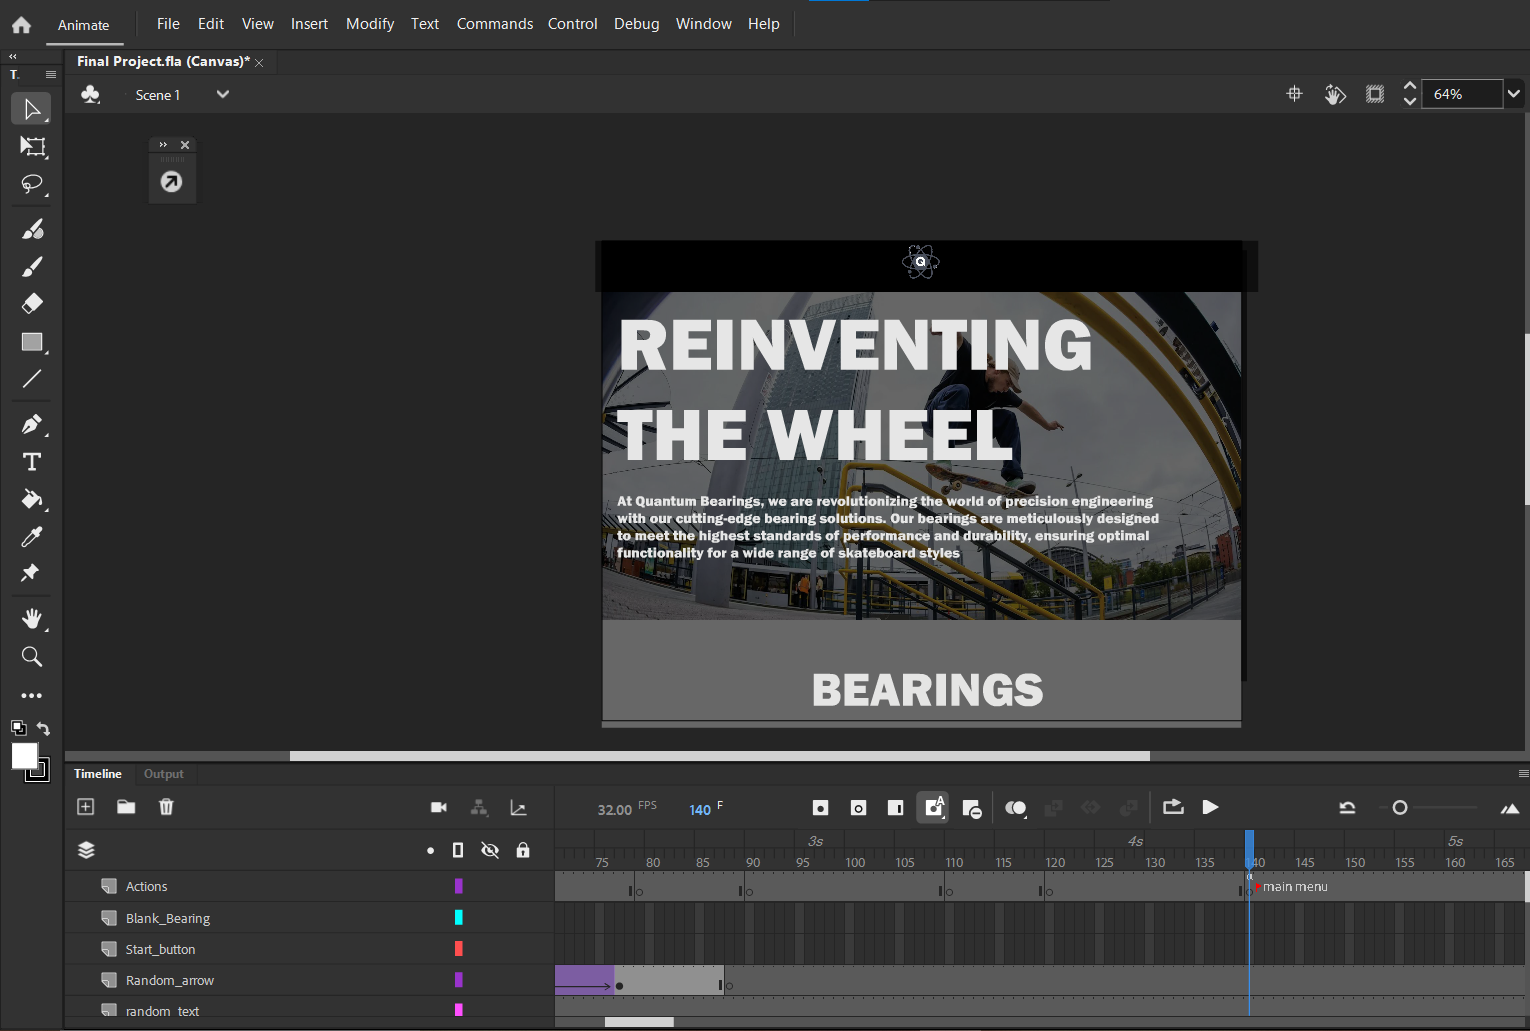Play the timeline animation
Viewport: 1530px width, 1031px height.
(1210, 808)
